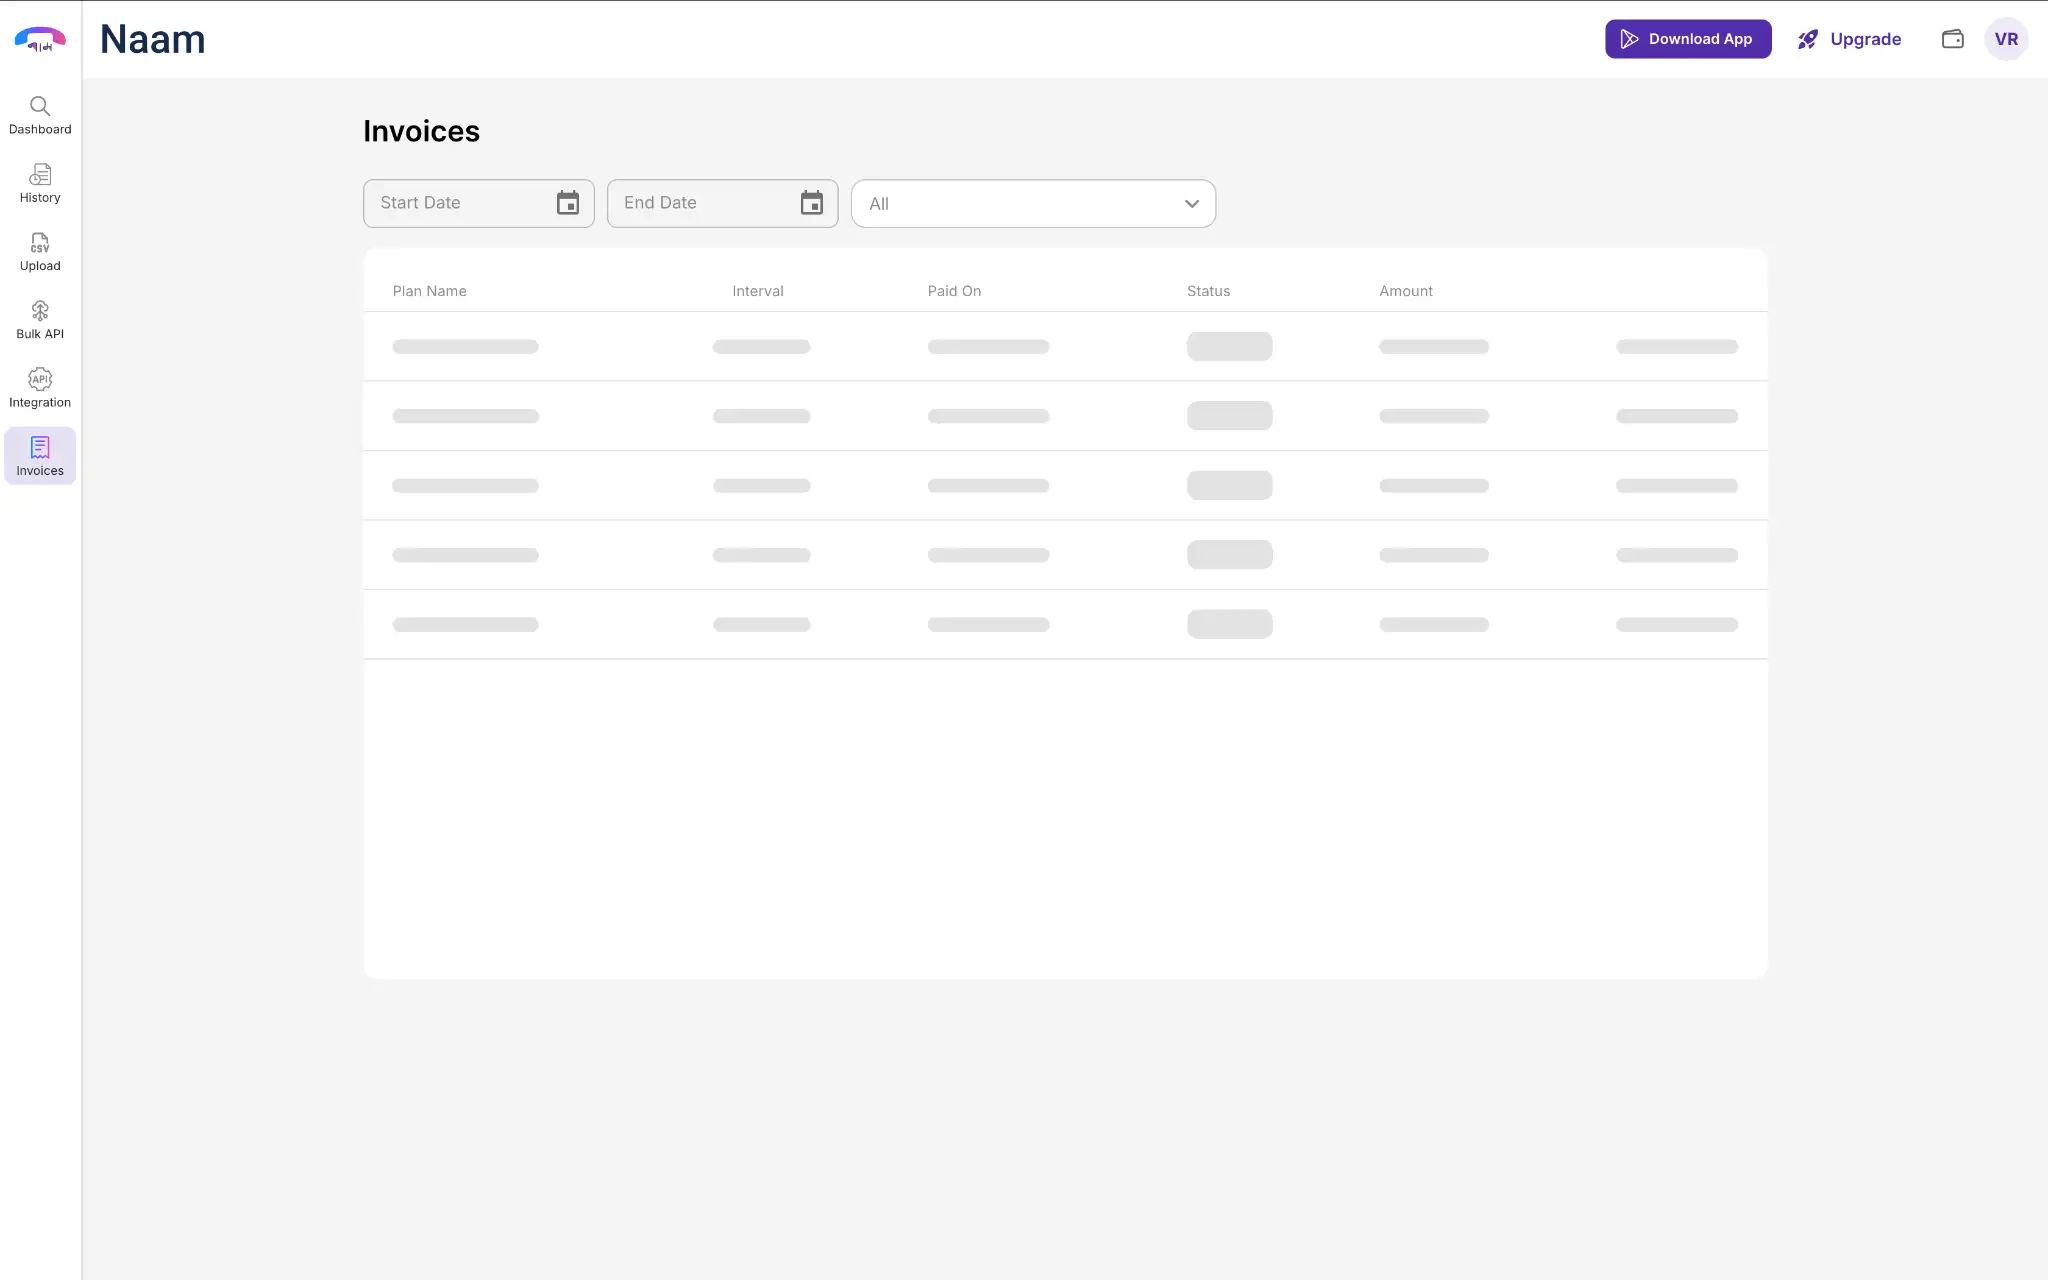The image size is (2048, 1280).
Task: Choose a status from the All dropdown
Action: (x=1032, y=204)
